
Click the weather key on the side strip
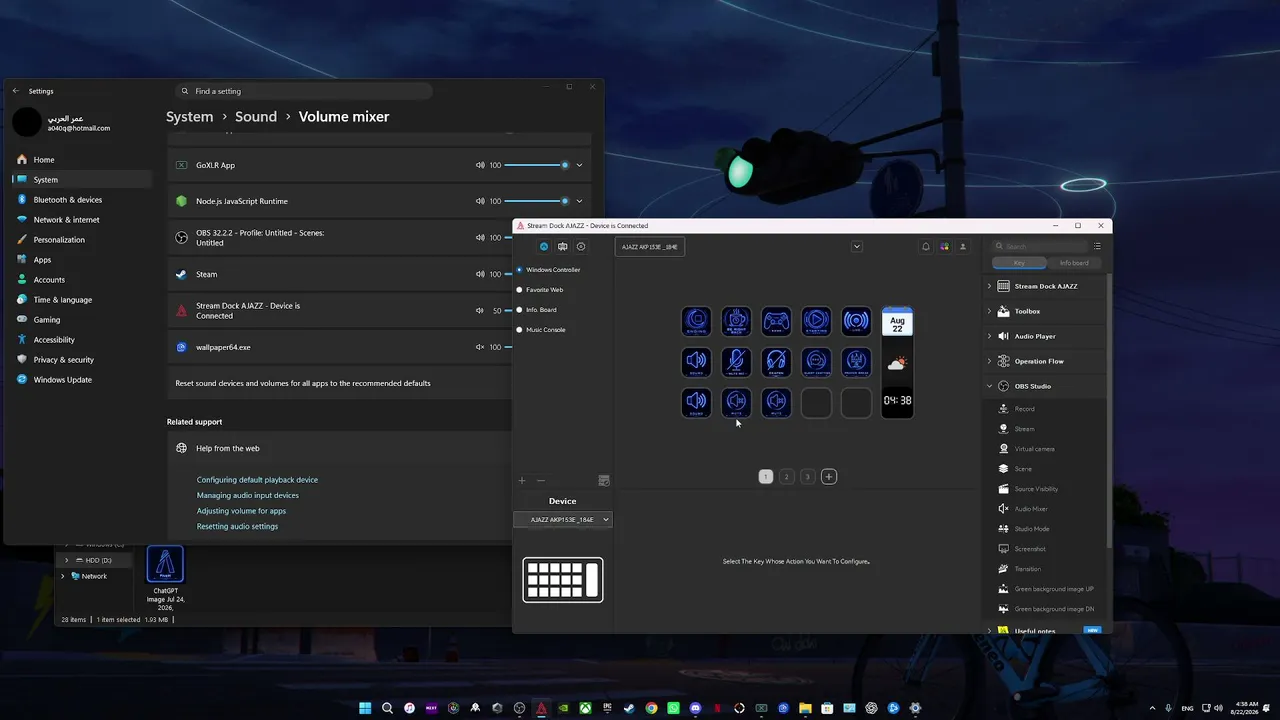pyautogui.click(x=897, y=363)
